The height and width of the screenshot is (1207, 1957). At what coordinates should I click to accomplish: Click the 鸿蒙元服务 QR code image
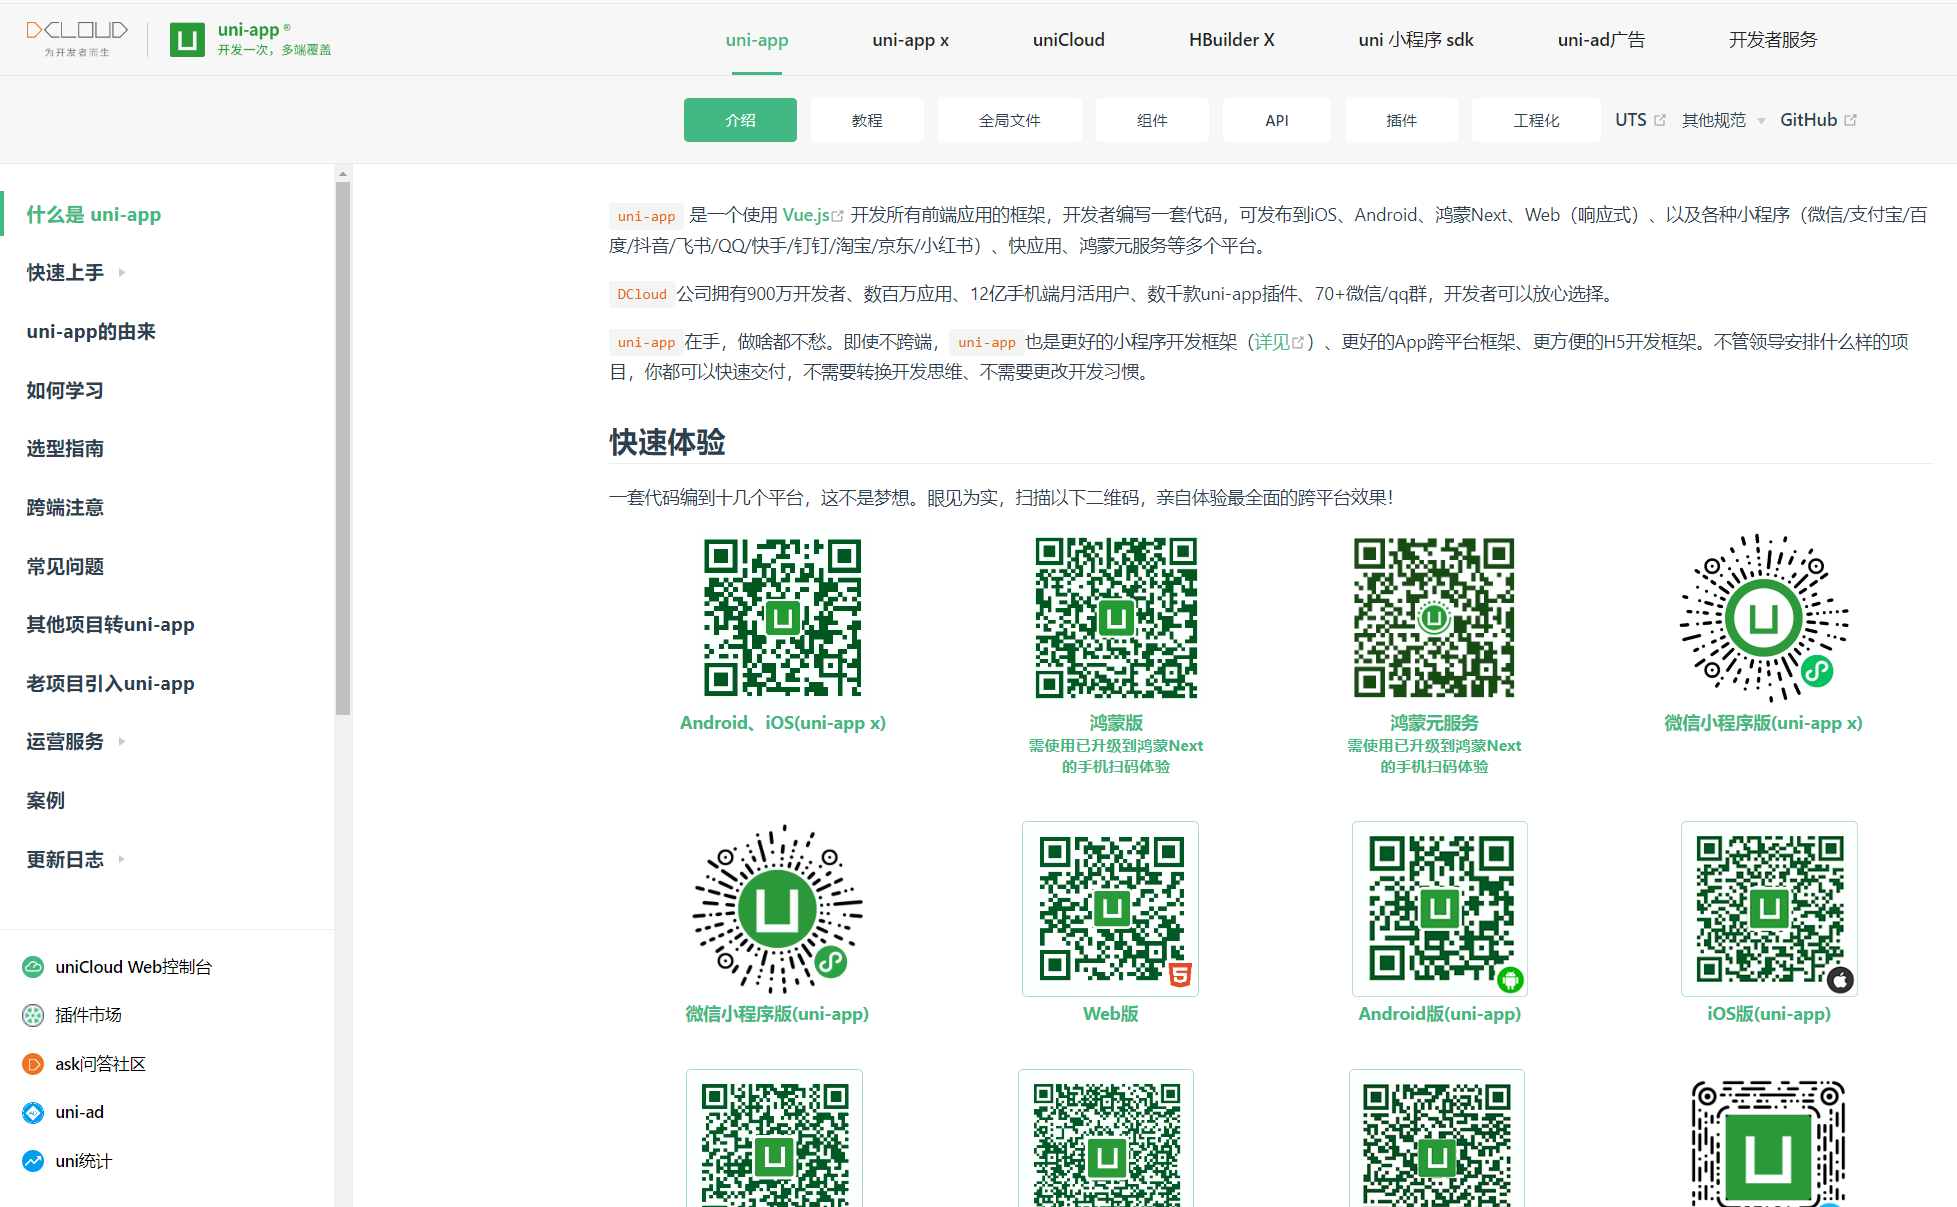pos(1434,618)
